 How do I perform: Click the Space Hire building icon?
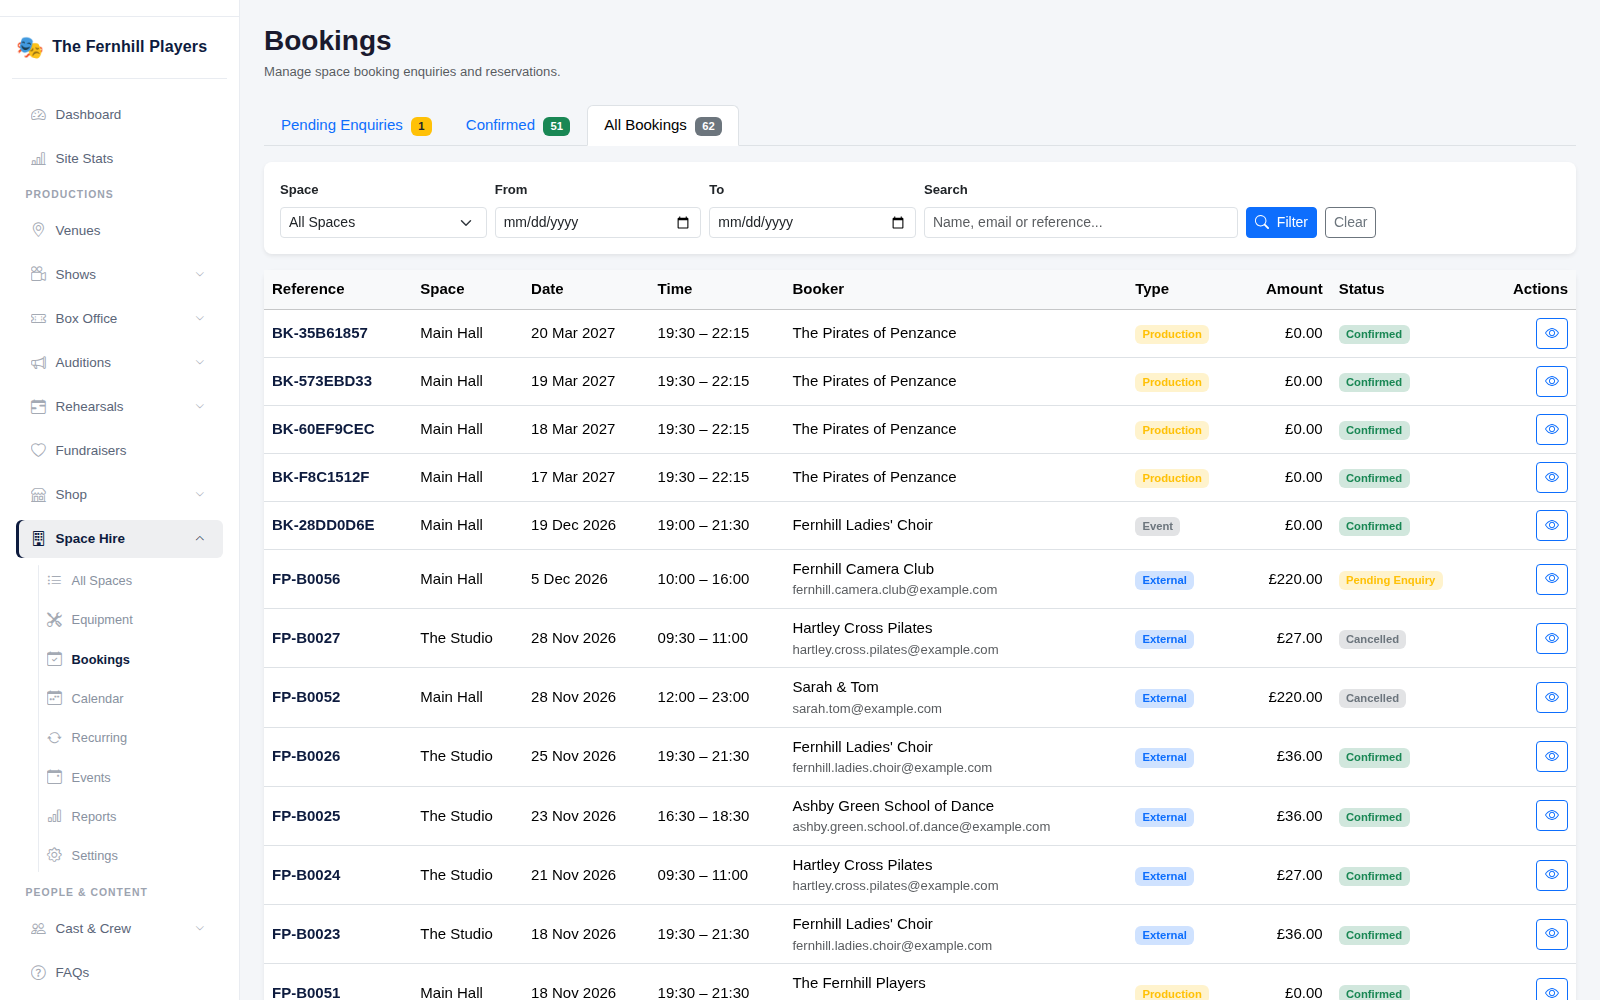click(x=38, y=539)
